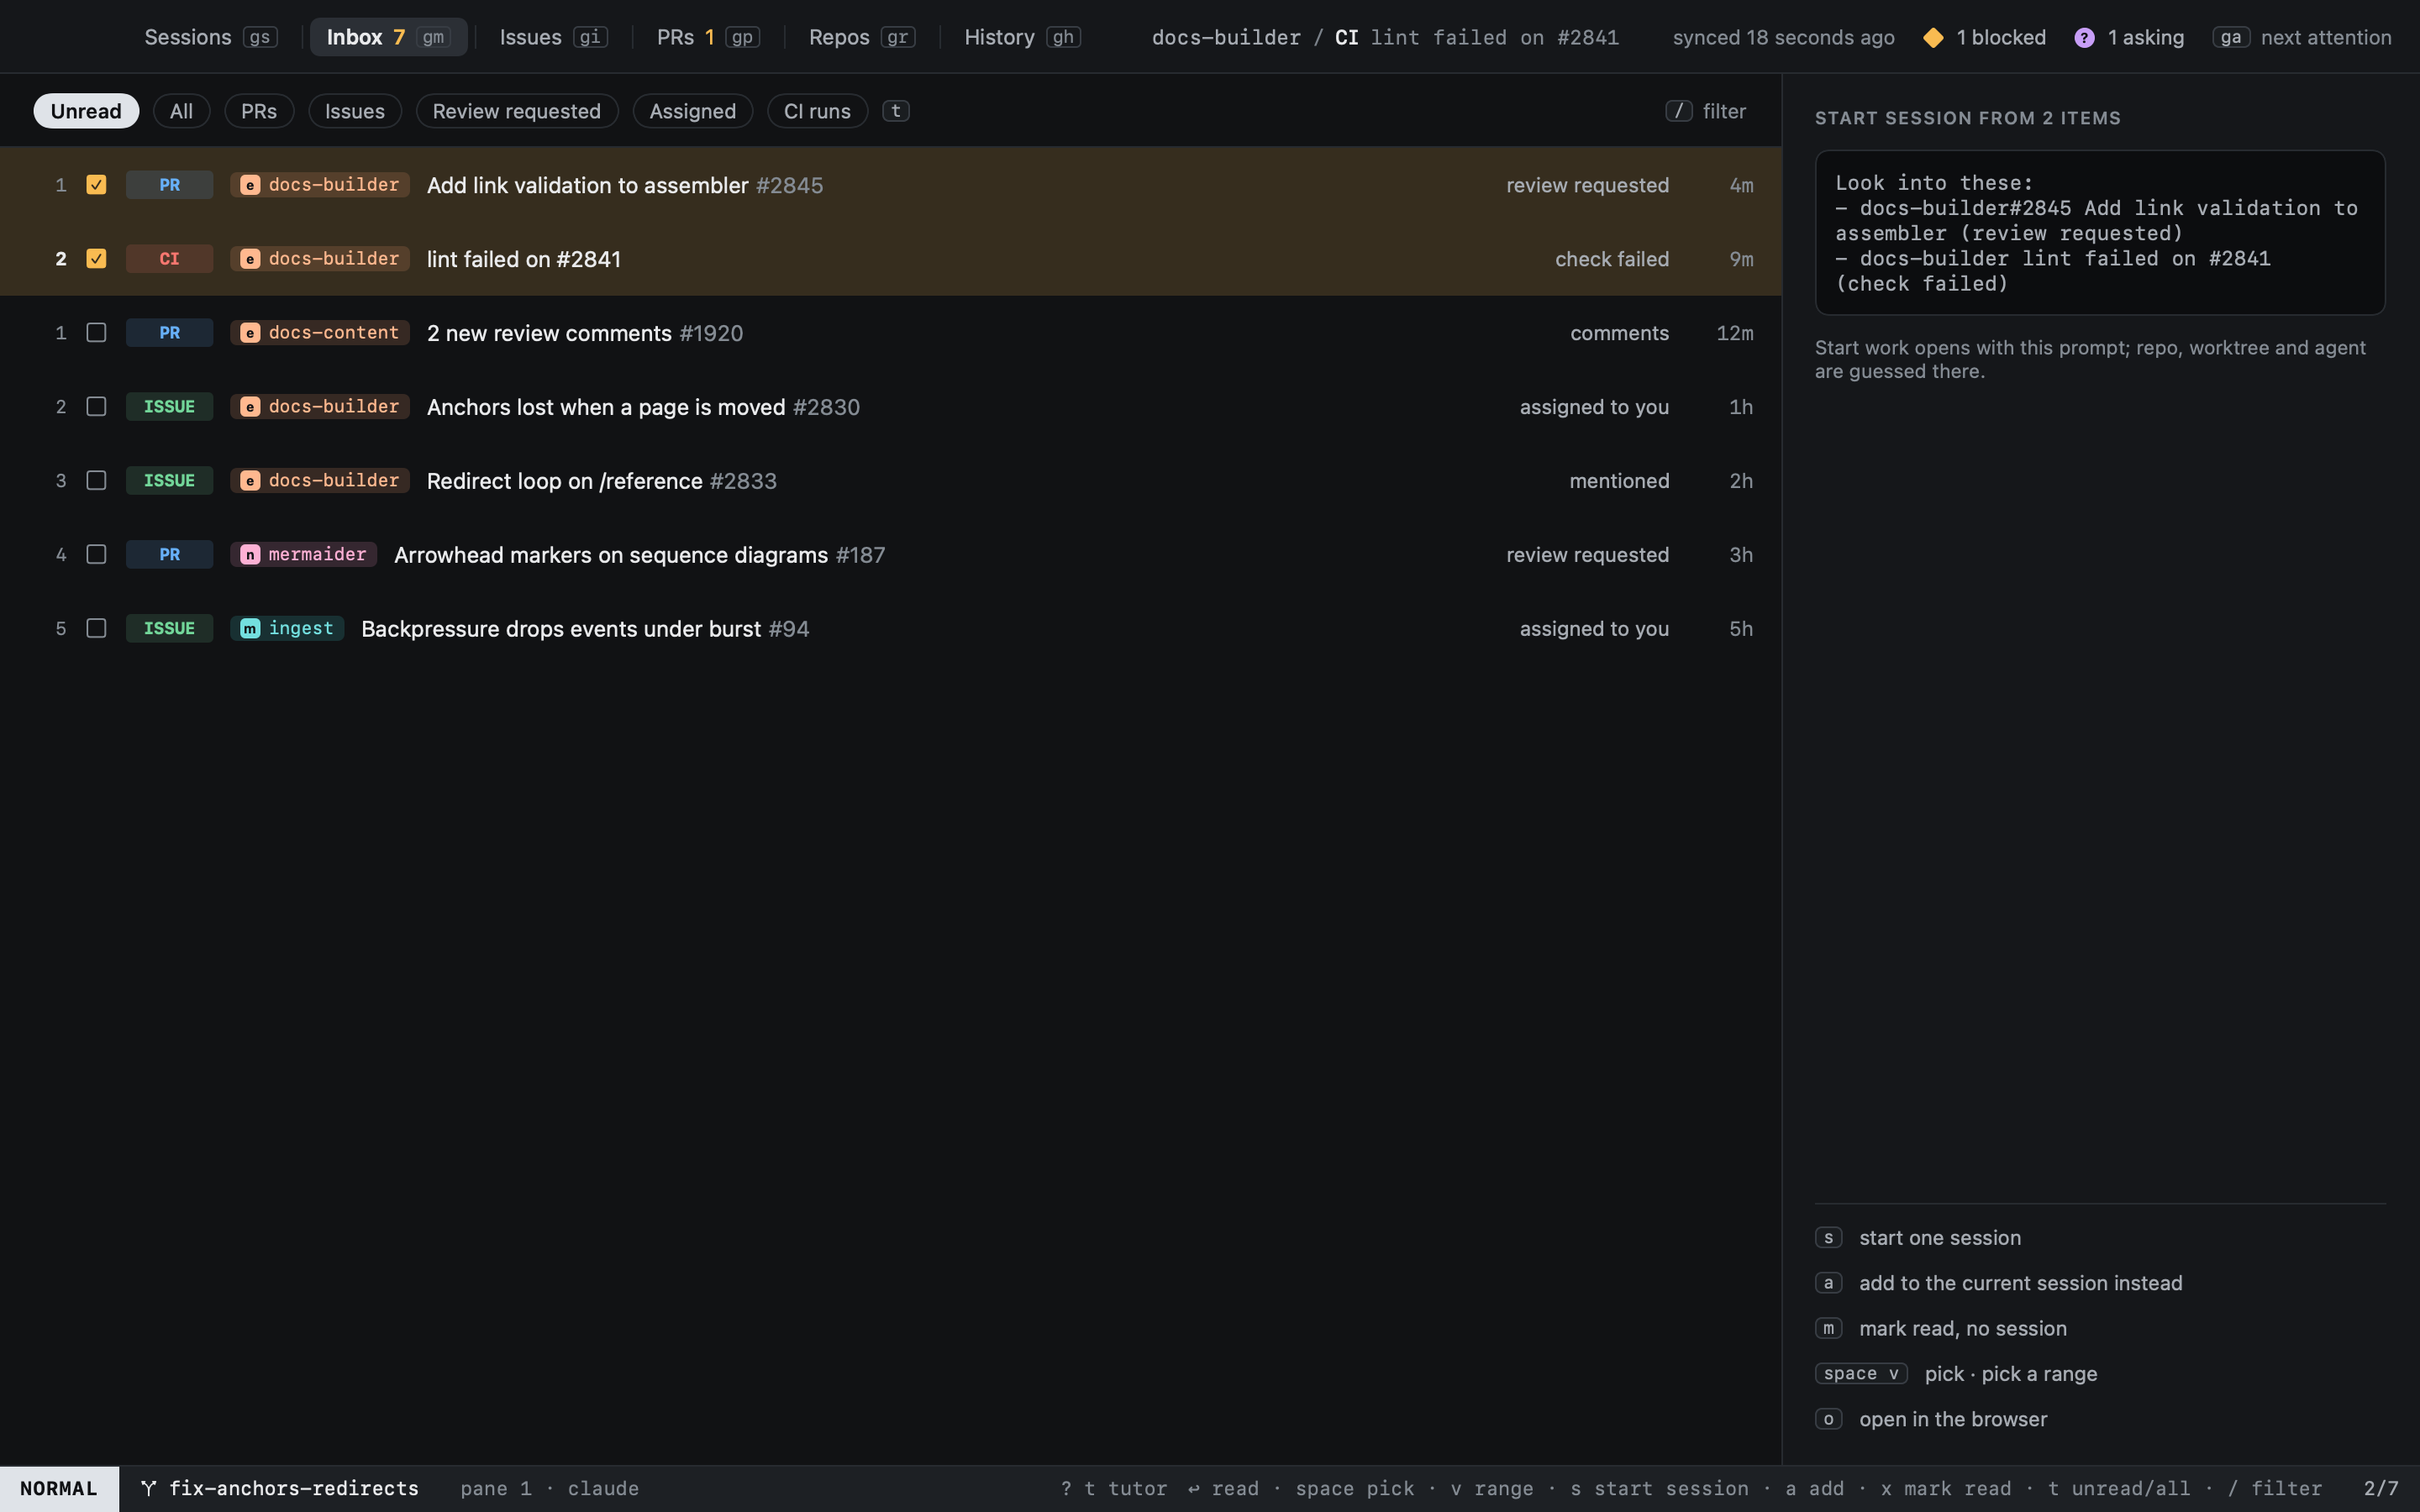Image resolution: width=2420 pixels, height=1512 pixels.
Task: Go to the Repos tab
Action: click(861, 37)
